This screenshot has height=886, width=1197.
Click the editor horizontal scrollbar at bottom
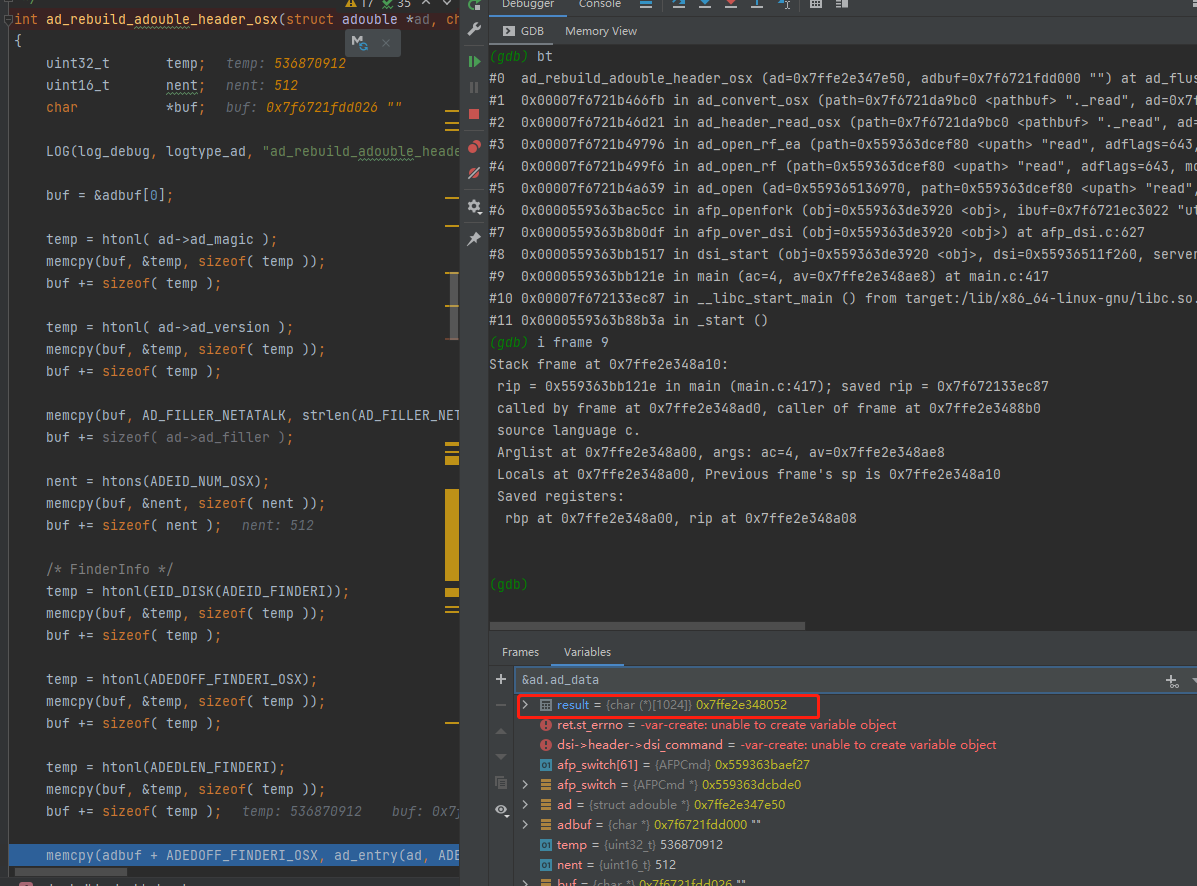point(71,872)
